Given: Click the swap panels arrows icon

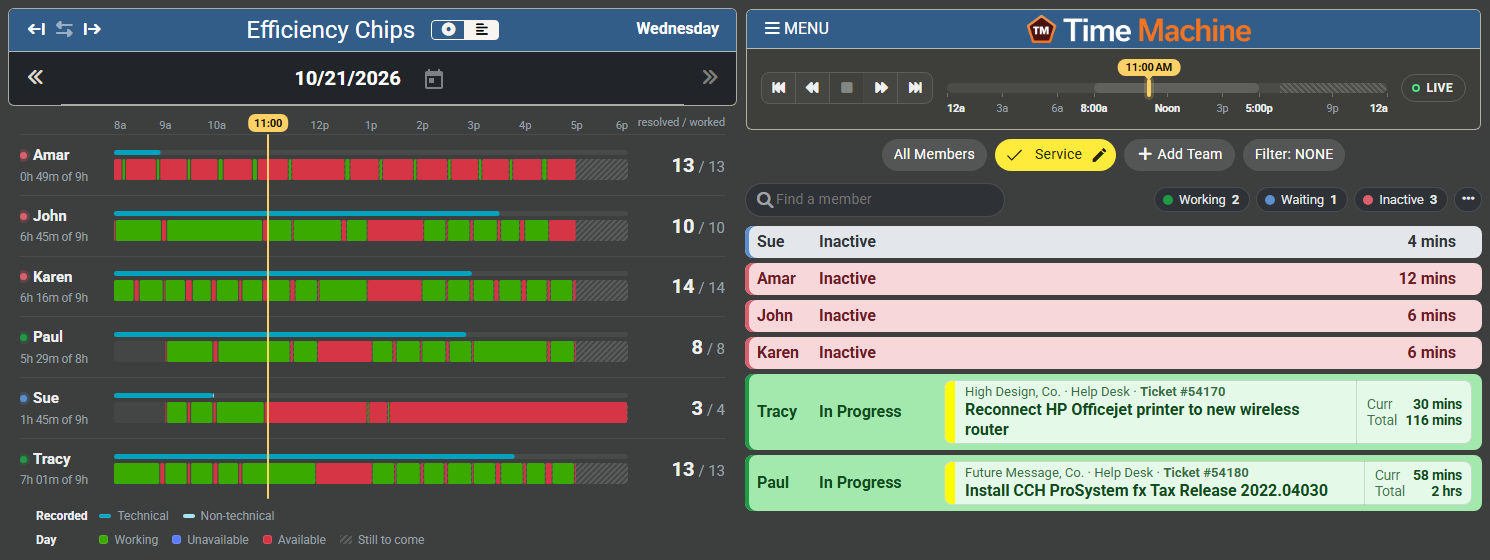Looking at the screenshot, I should point(64,29).
